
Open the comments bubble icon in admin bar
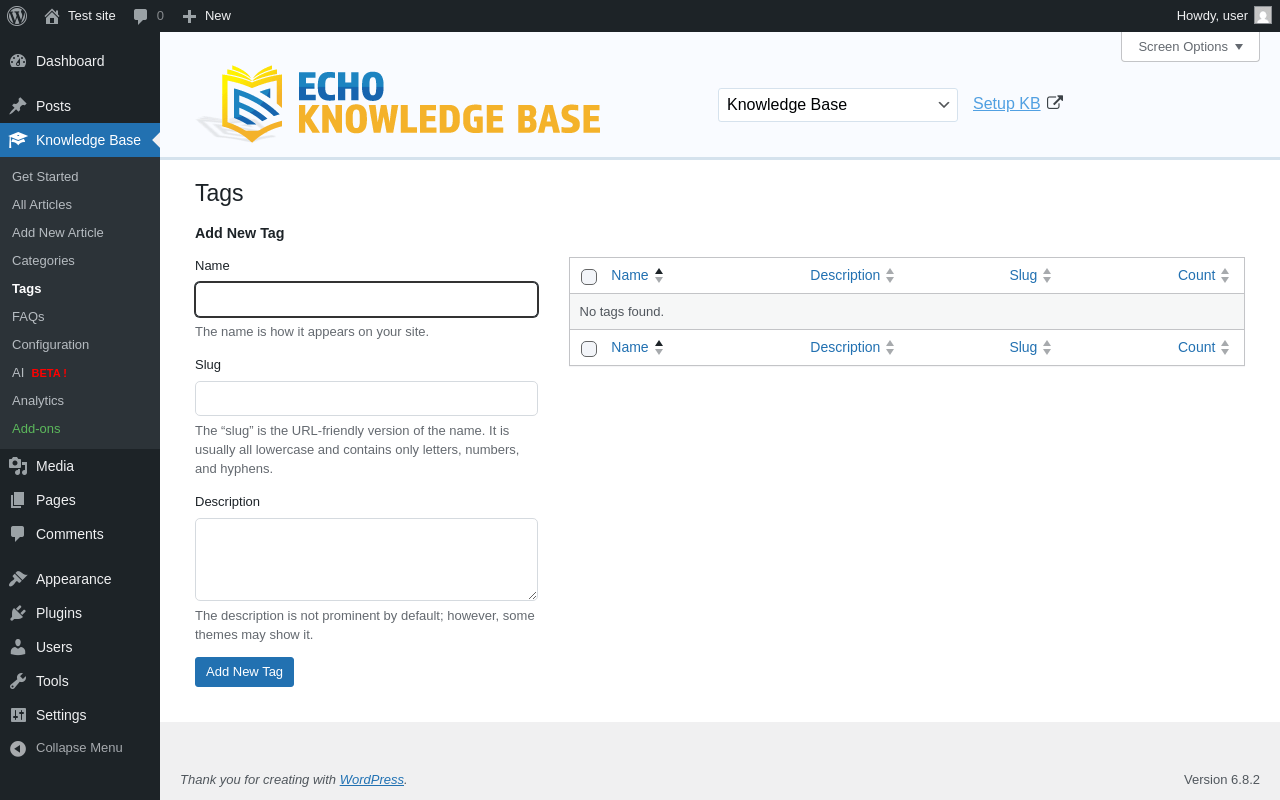click(x=141, y=16)
